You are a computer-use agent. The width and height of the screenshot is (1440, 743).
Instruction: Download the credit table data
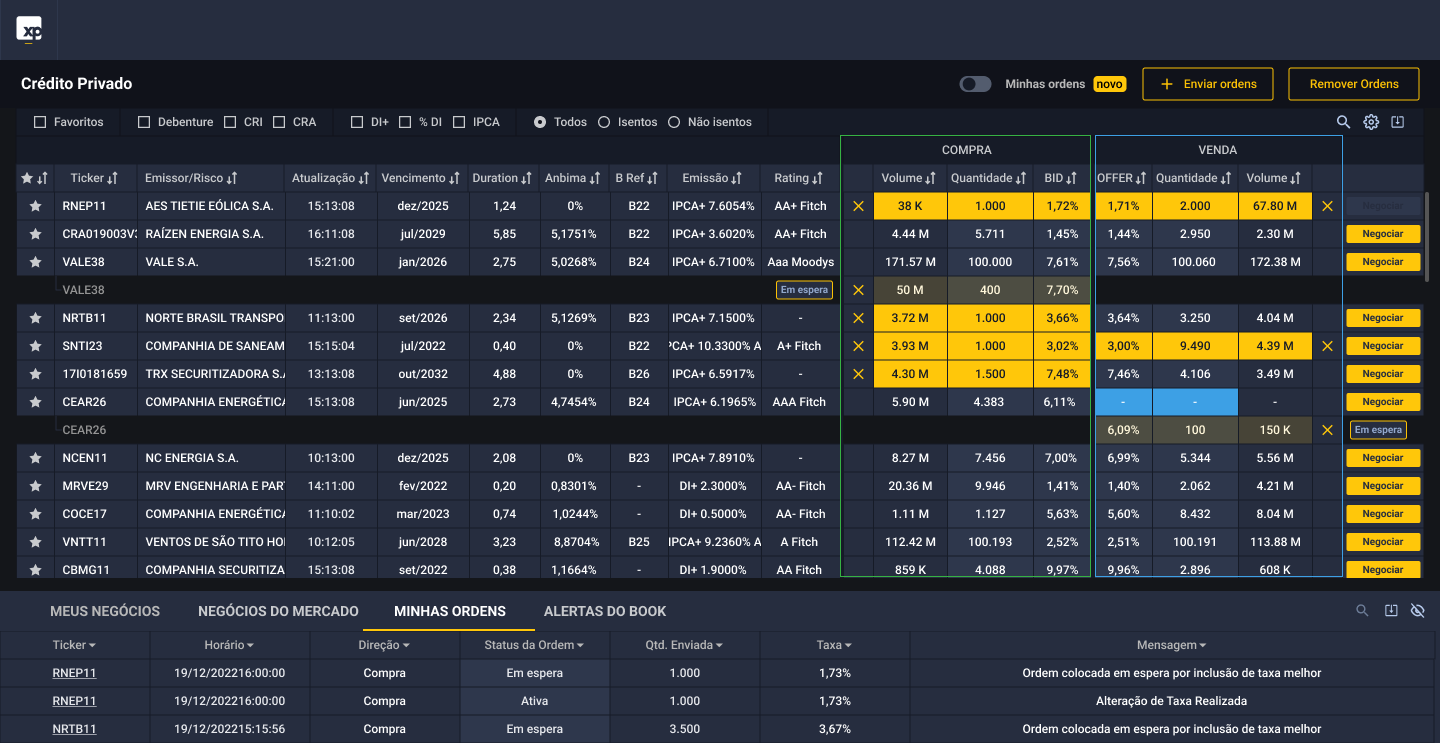(x=1398, y=122)
